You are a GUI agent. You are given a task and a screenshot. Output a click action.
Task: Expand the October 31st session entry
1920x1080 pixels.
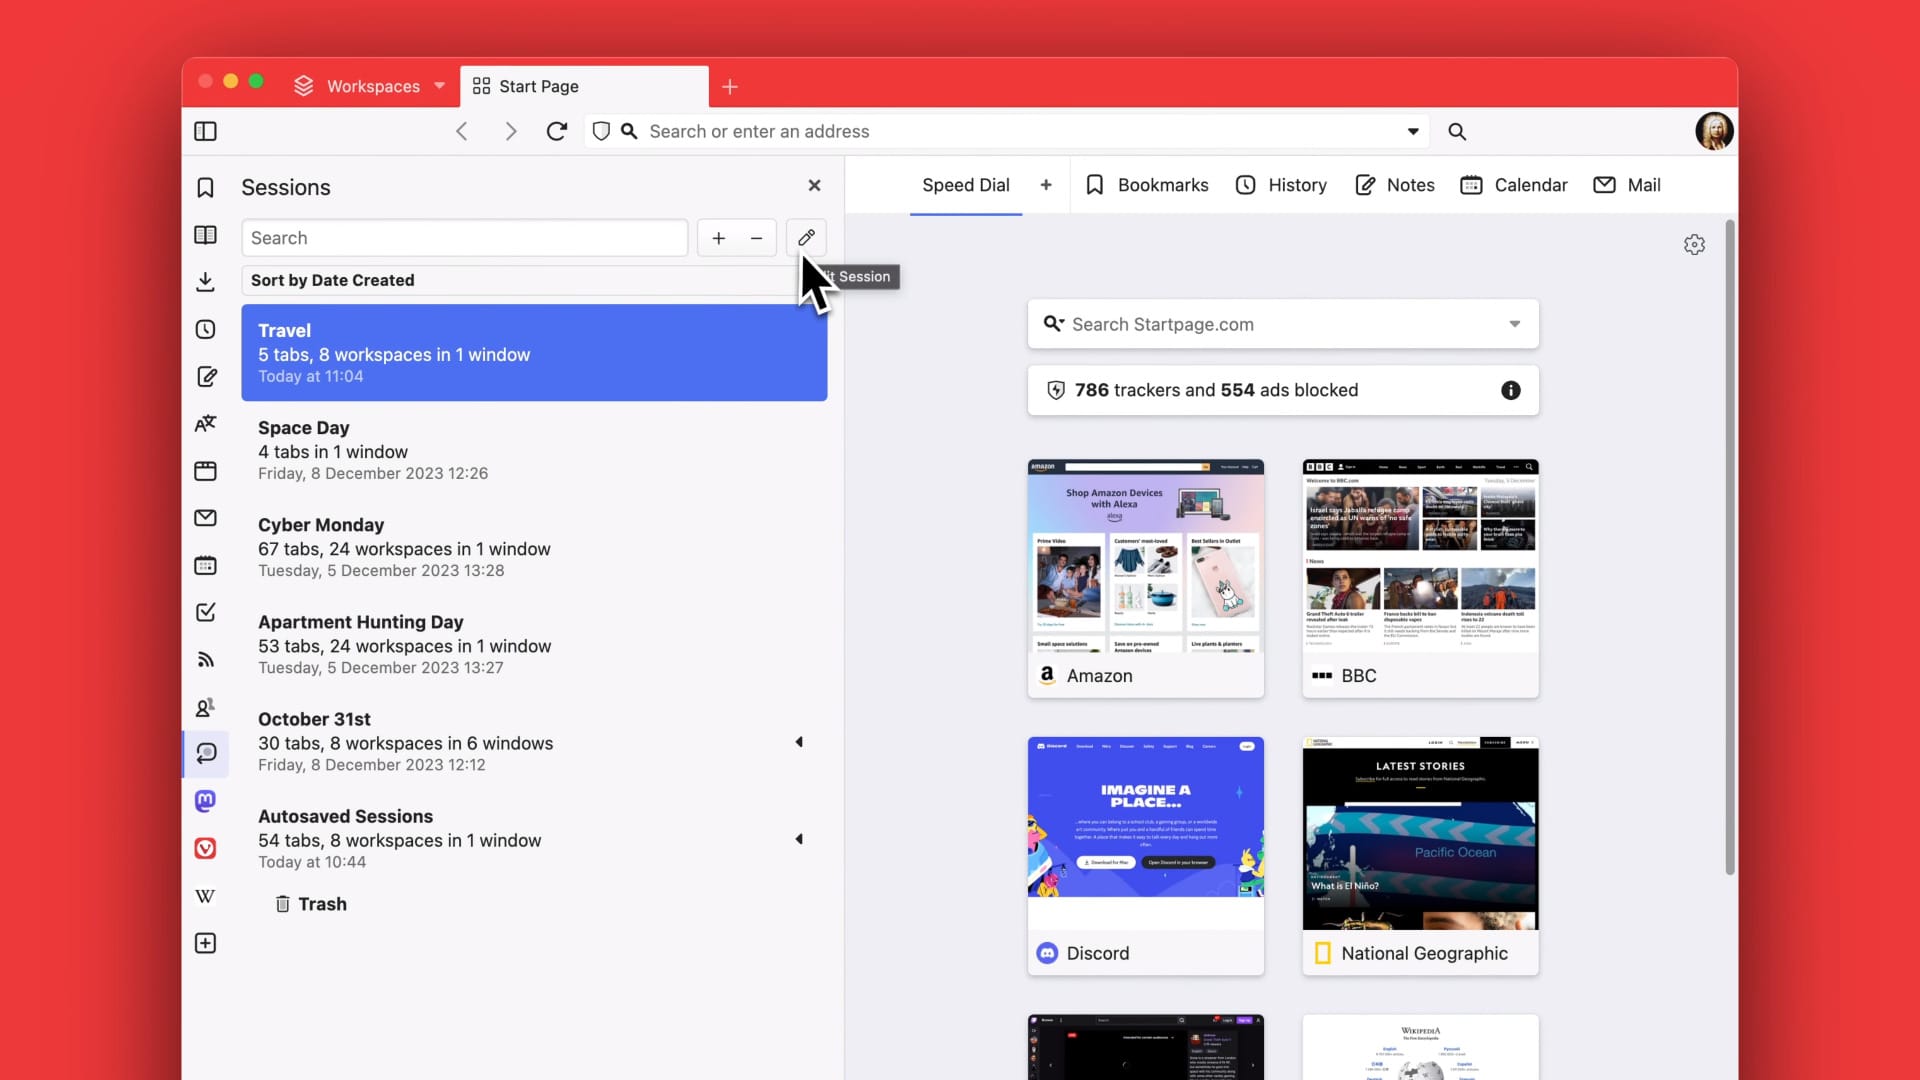tap(799, 741)
